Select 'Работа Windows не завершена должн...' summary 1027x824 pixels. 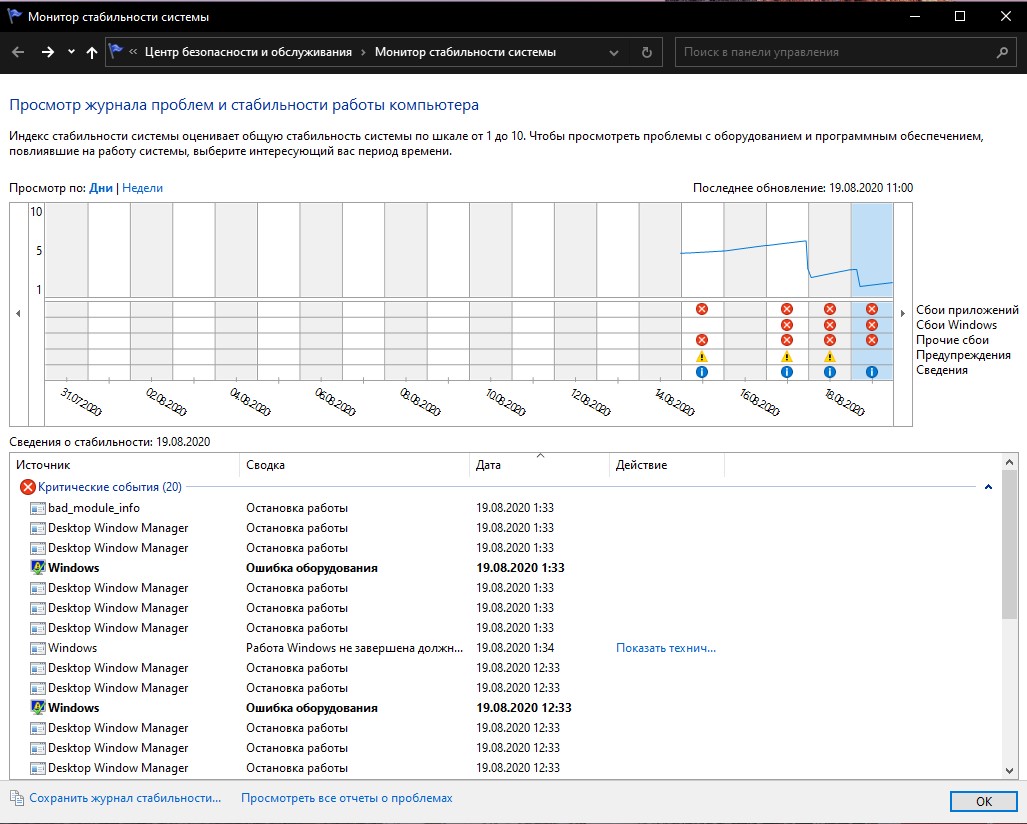pyautogui.click(x=354, y=648)
